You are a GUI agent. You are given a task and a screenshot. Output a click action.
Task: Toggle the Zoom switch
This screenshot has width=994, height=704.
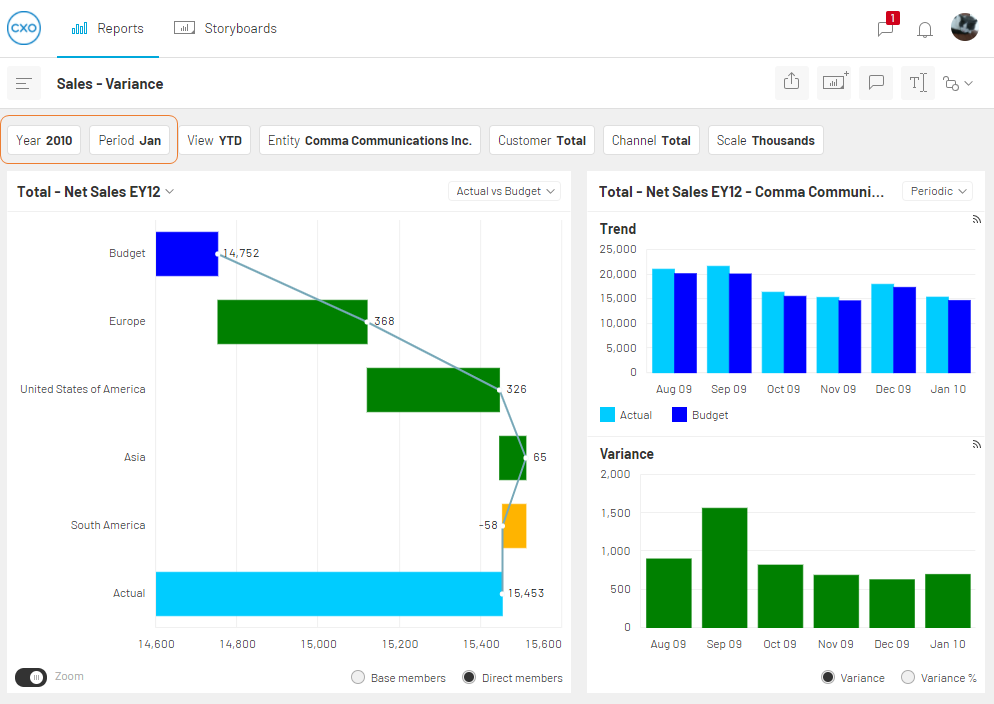31,677
